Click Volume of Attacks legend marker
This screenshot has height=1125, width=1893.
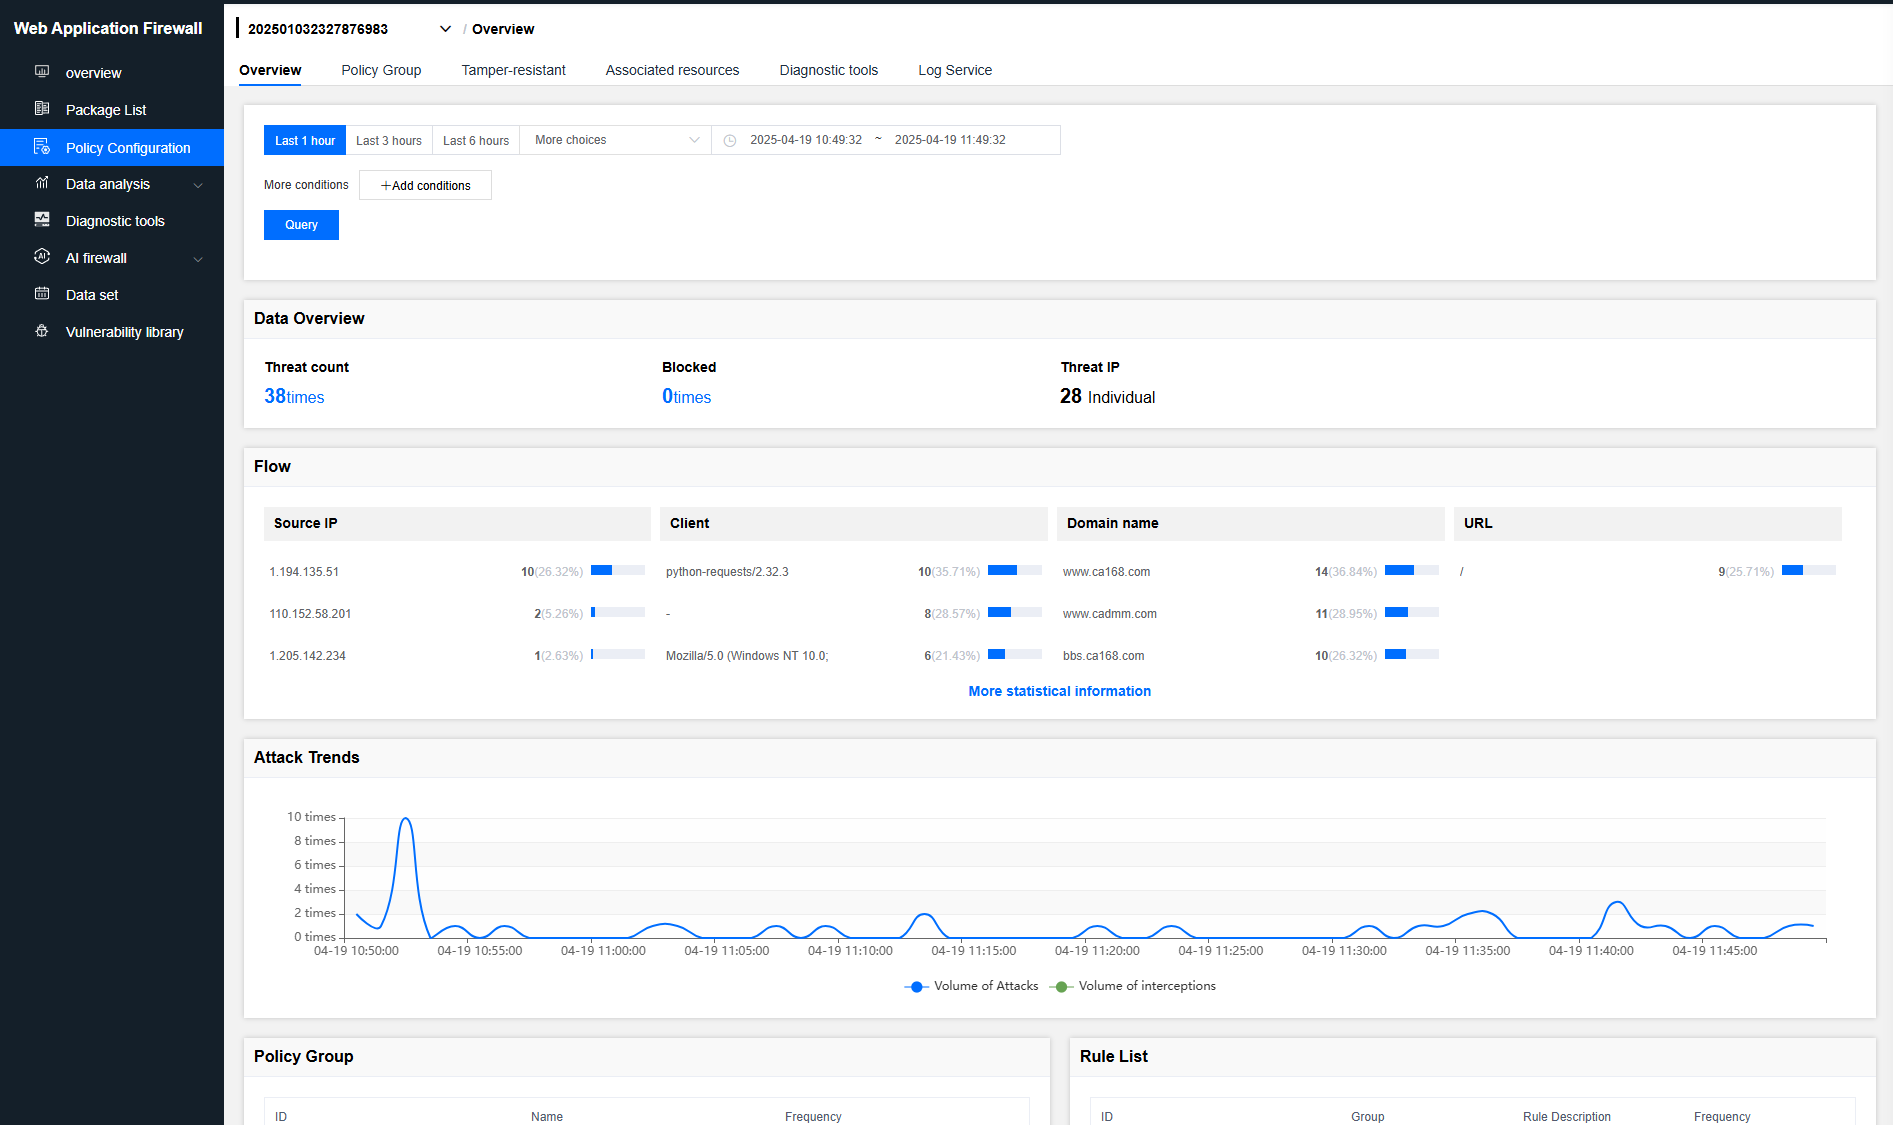coord(916,987)
